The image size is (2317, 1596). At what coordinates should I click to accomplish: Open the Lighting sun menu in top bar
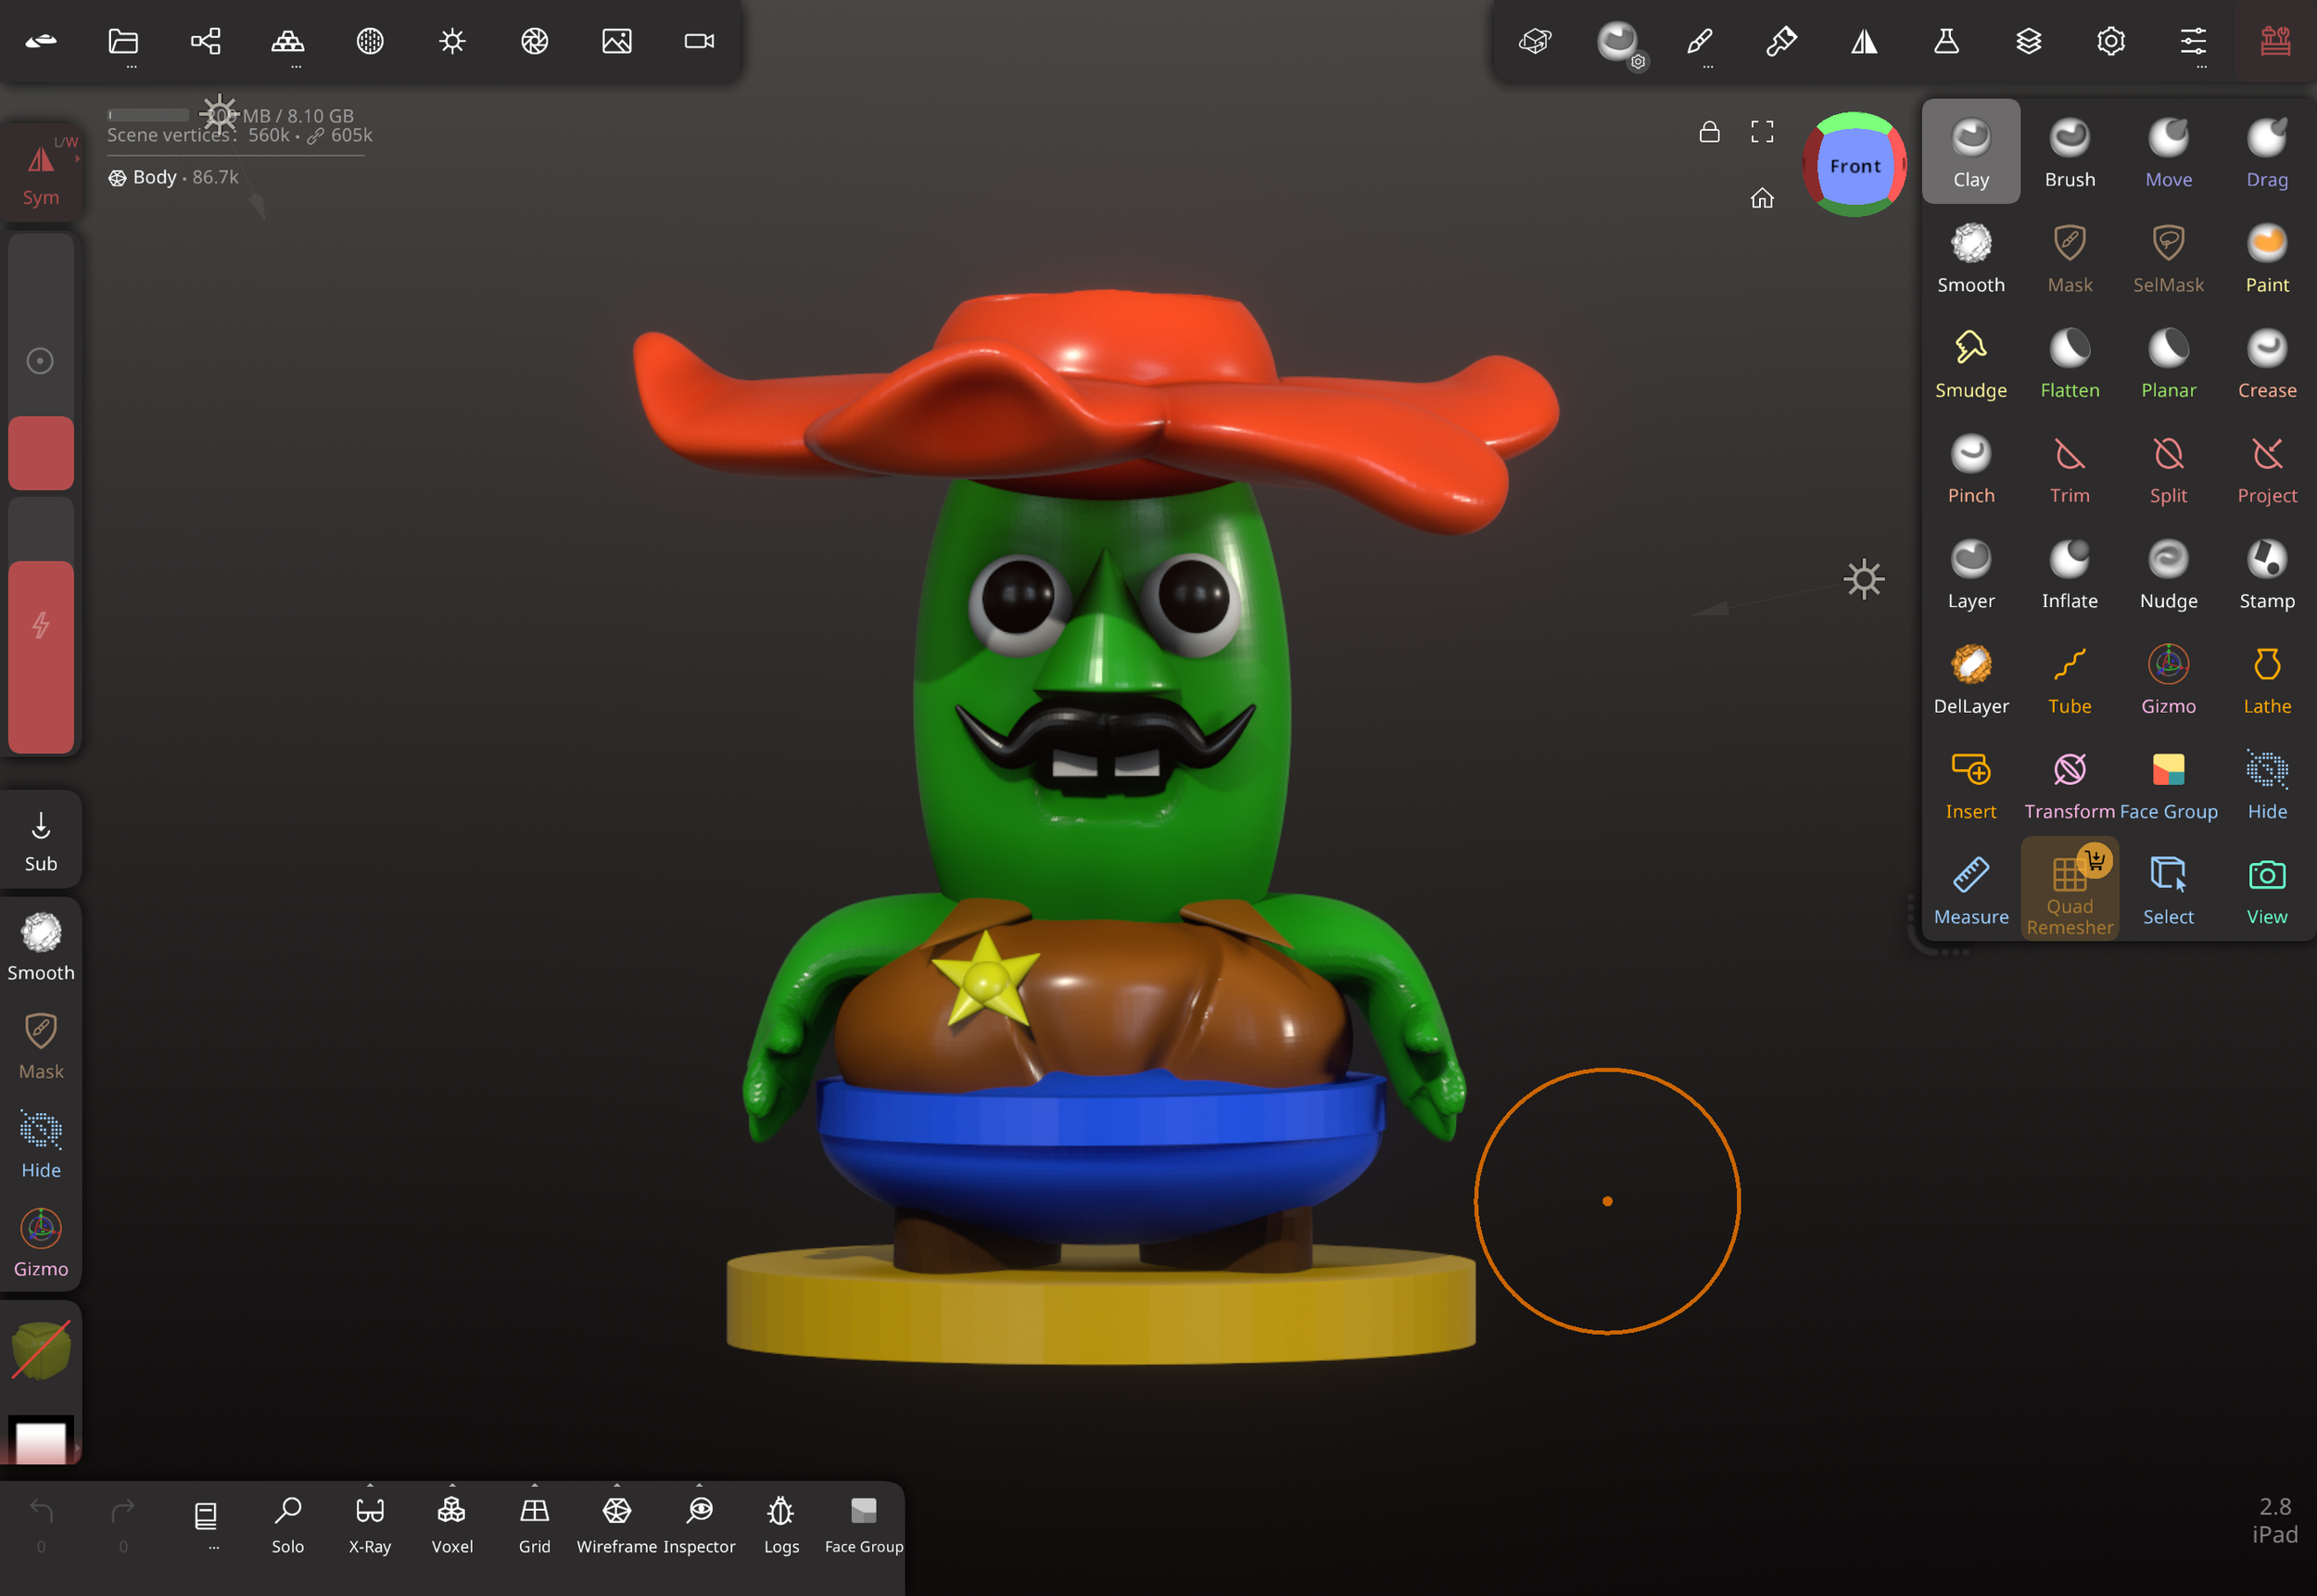click(x=452, y=41)
